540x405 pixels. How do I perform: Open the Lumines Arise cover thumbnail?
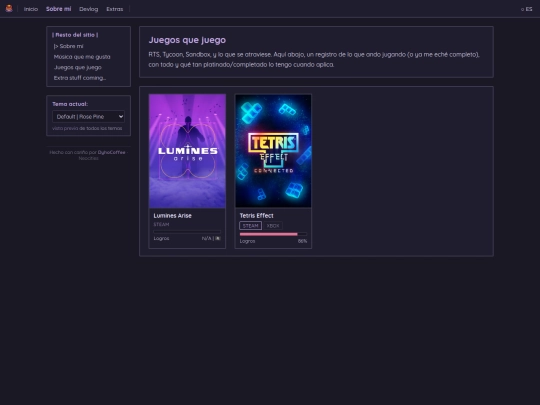click(x=187, y=151)
